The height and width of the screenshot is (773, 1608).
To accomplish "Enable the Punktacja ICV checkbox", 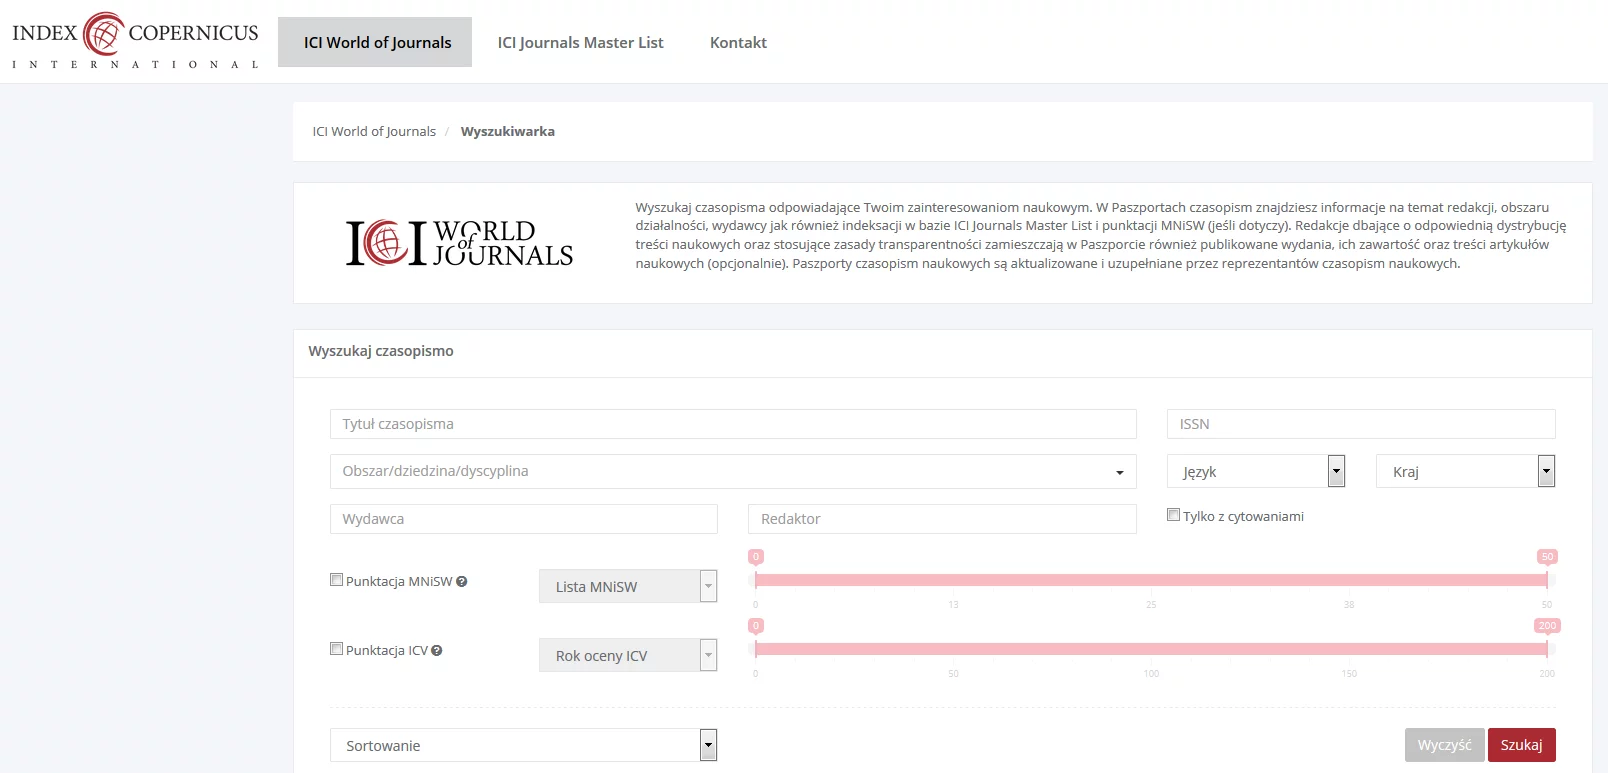I will [337, 649].
